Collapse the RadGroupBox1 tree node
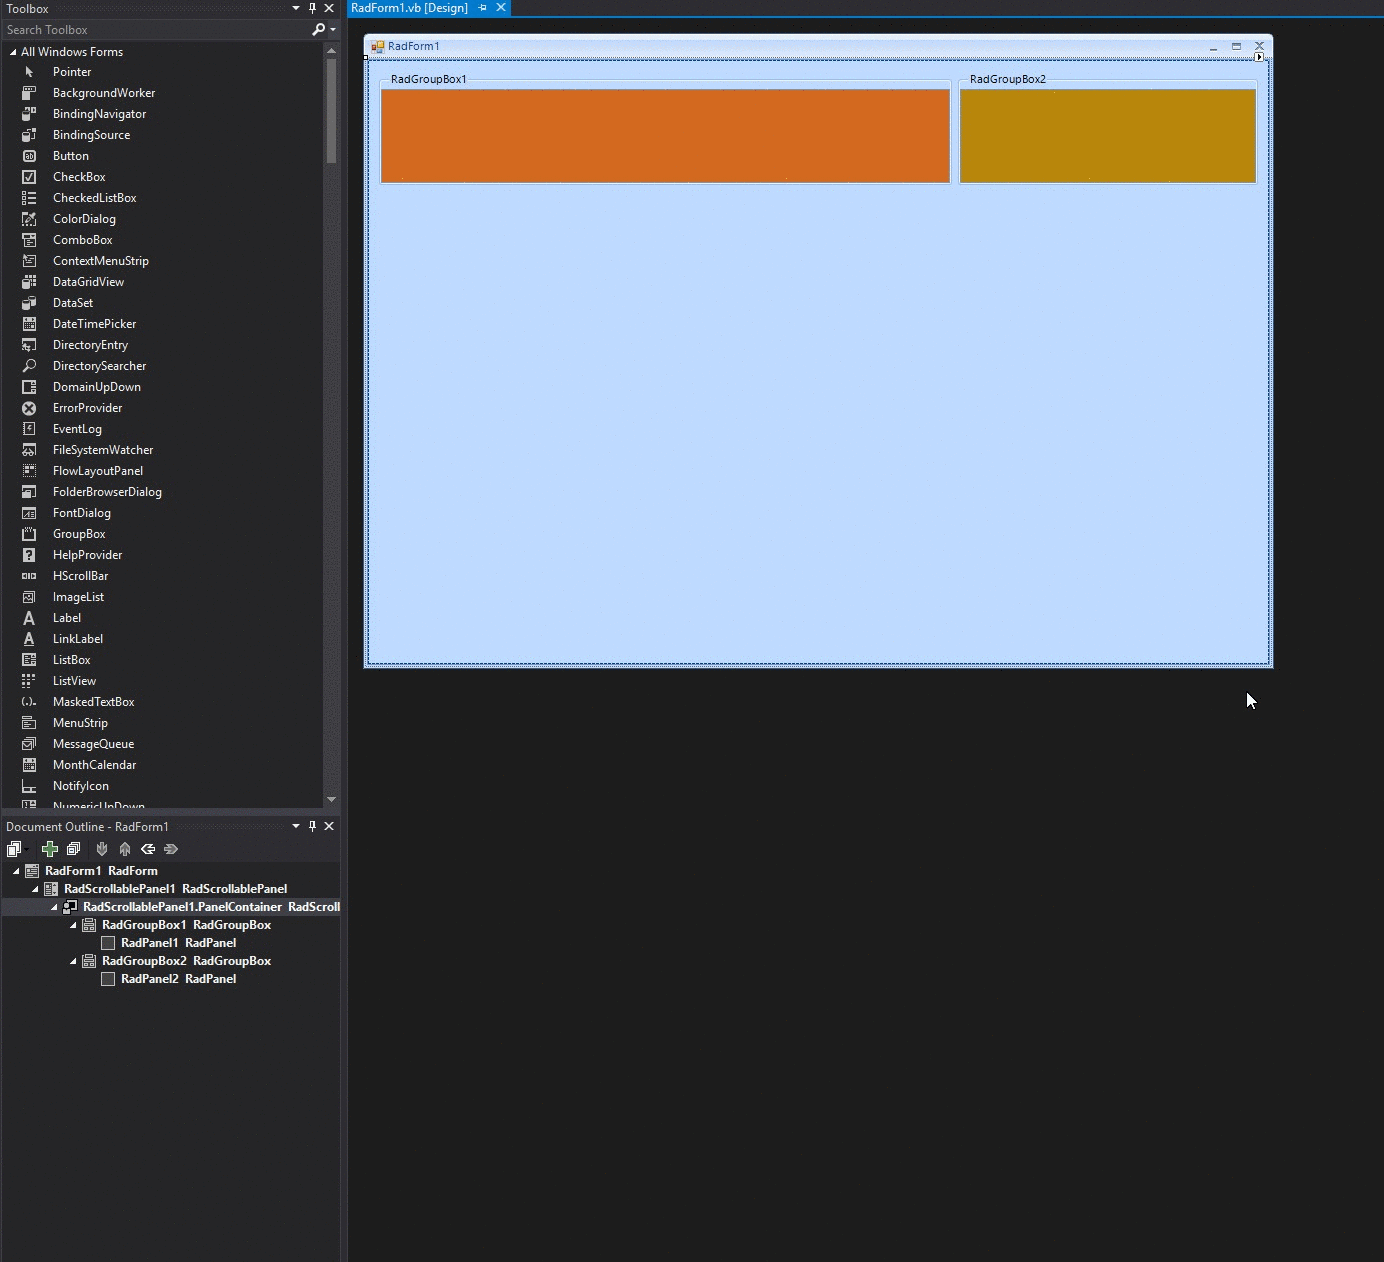The image size is (1384, 1262). [x=73, y=925]
